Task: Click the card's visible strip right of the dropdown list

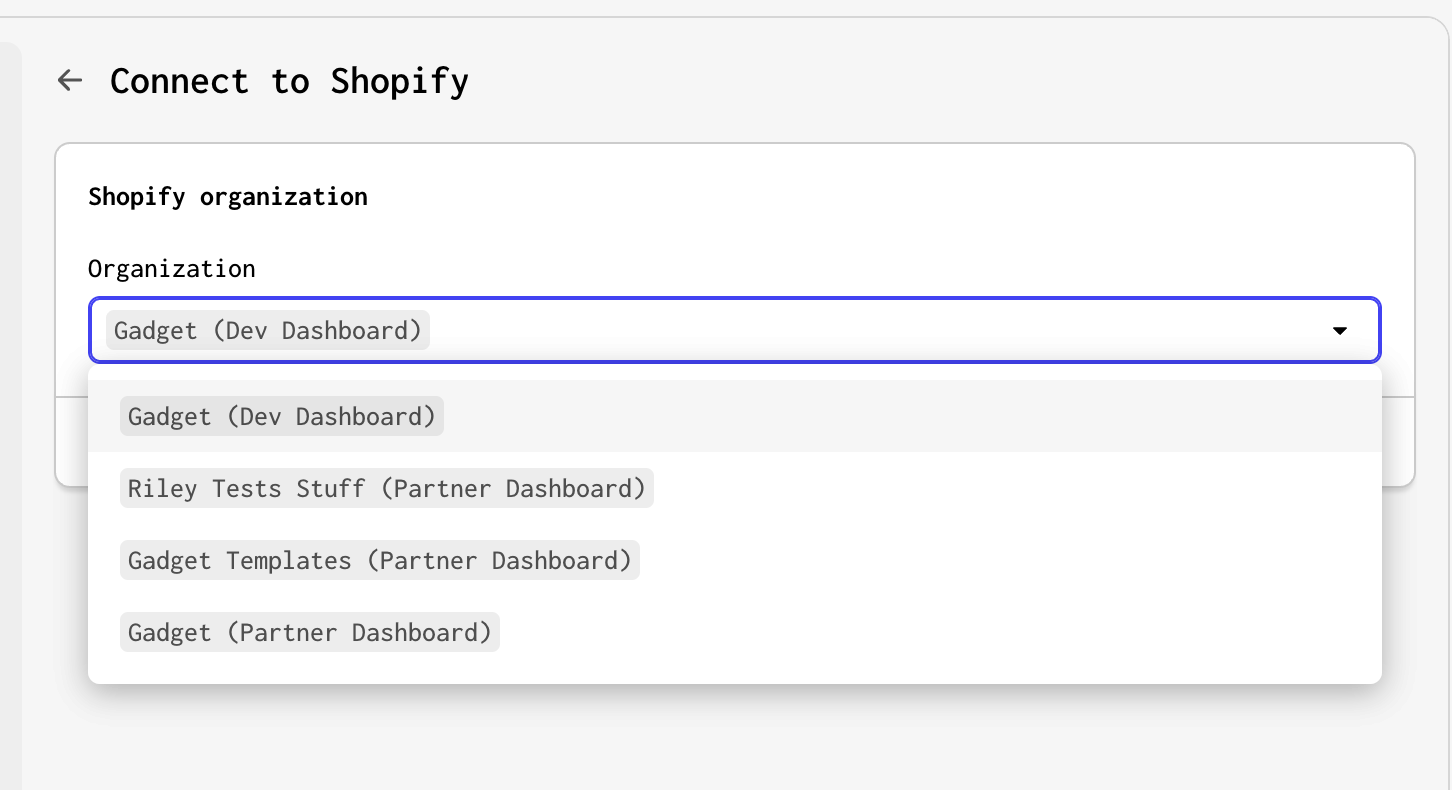Action: pyautogui.click(x=1398, y=440)
